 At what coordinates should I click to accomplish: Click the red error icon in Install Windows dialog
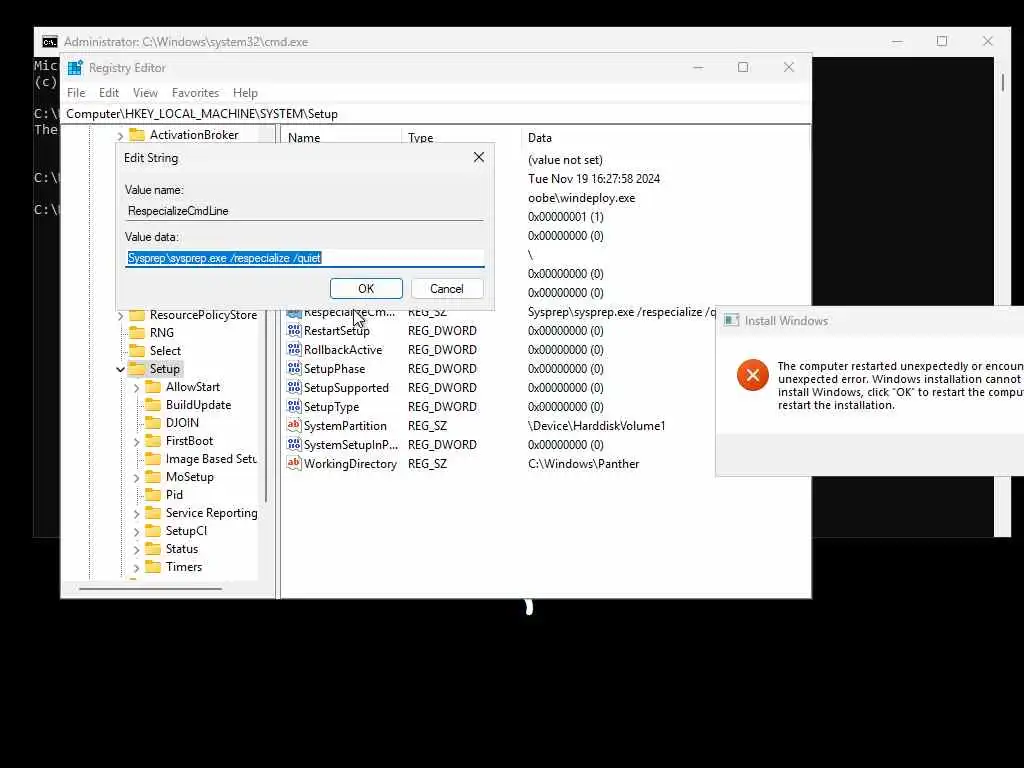(752, 375)
